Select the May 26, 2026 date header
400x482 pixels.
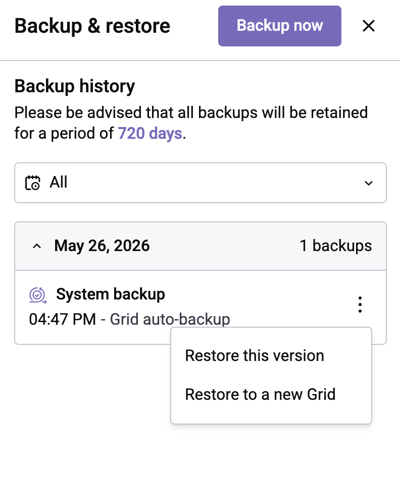102,246
